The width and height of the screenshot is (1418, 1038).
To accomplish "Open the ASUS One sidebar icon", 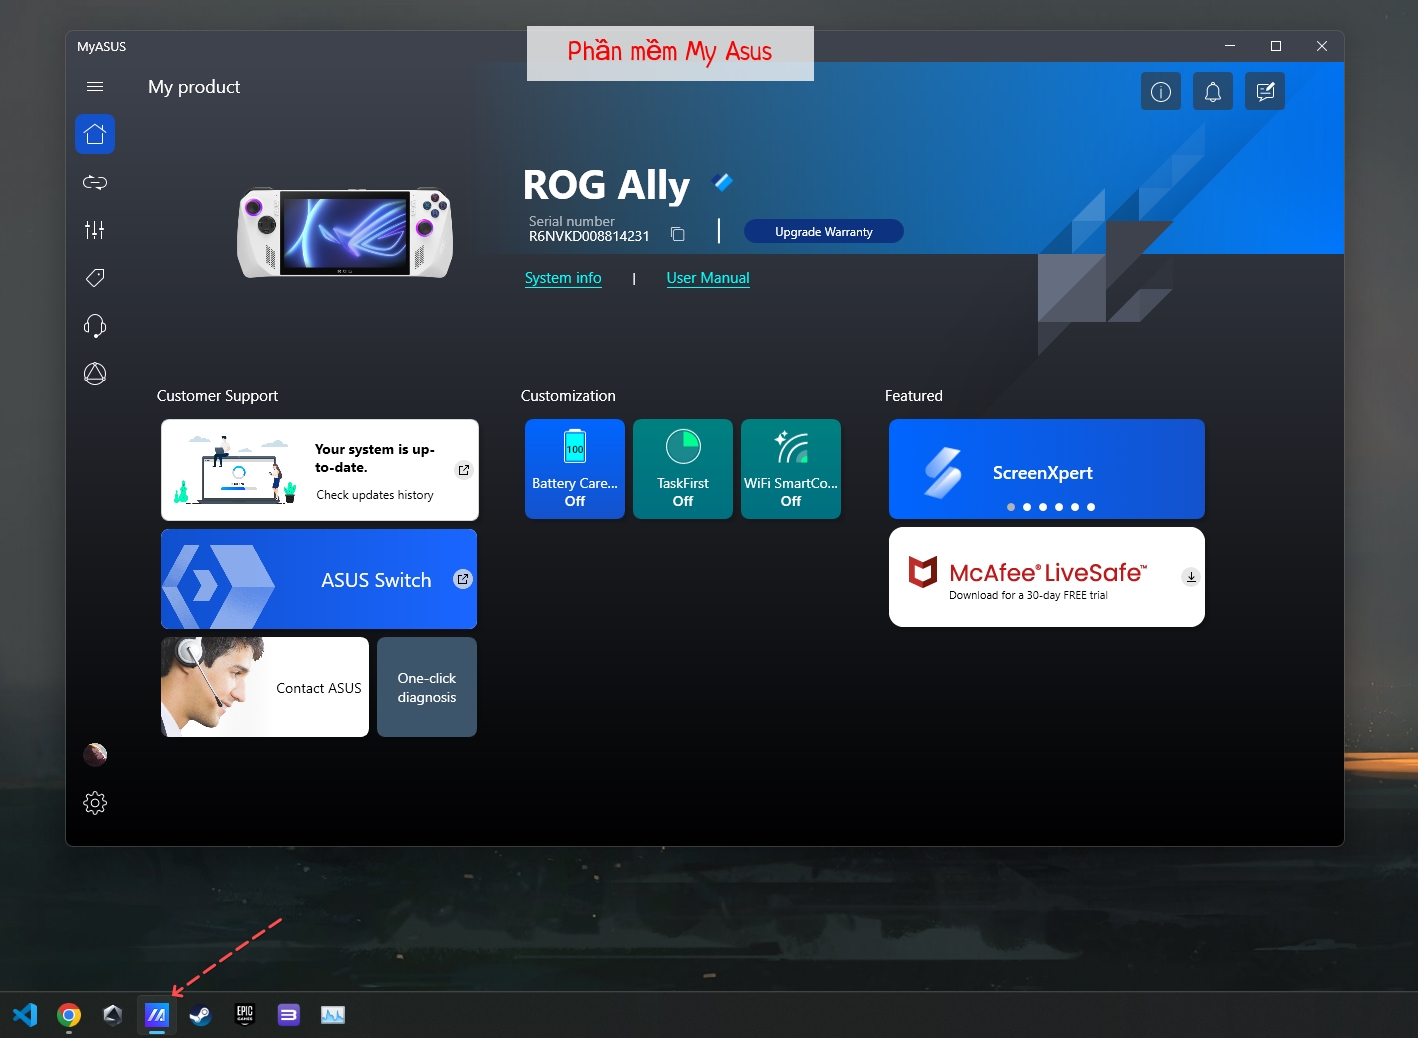I will click(x=95, y=374).
